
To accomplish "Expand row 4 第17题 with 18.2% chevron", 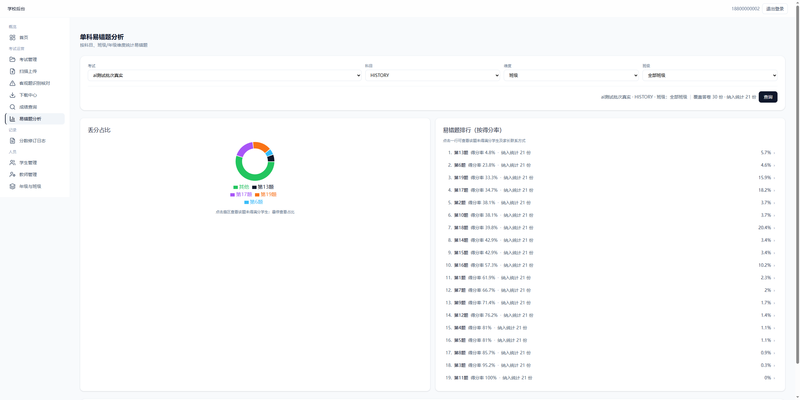I will [774, 190].
